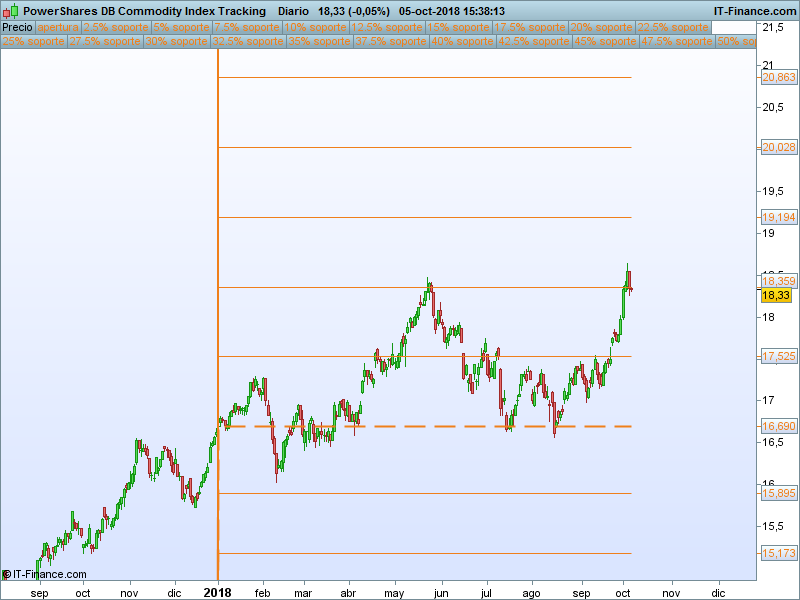Click the candlestick chart icon beside the title
This screenshot has width=800, height=600.
coord(11,11)
